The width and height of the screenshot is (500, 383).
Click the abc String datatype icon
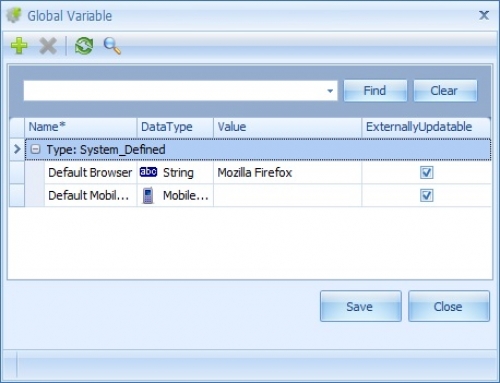click(148, 172)
